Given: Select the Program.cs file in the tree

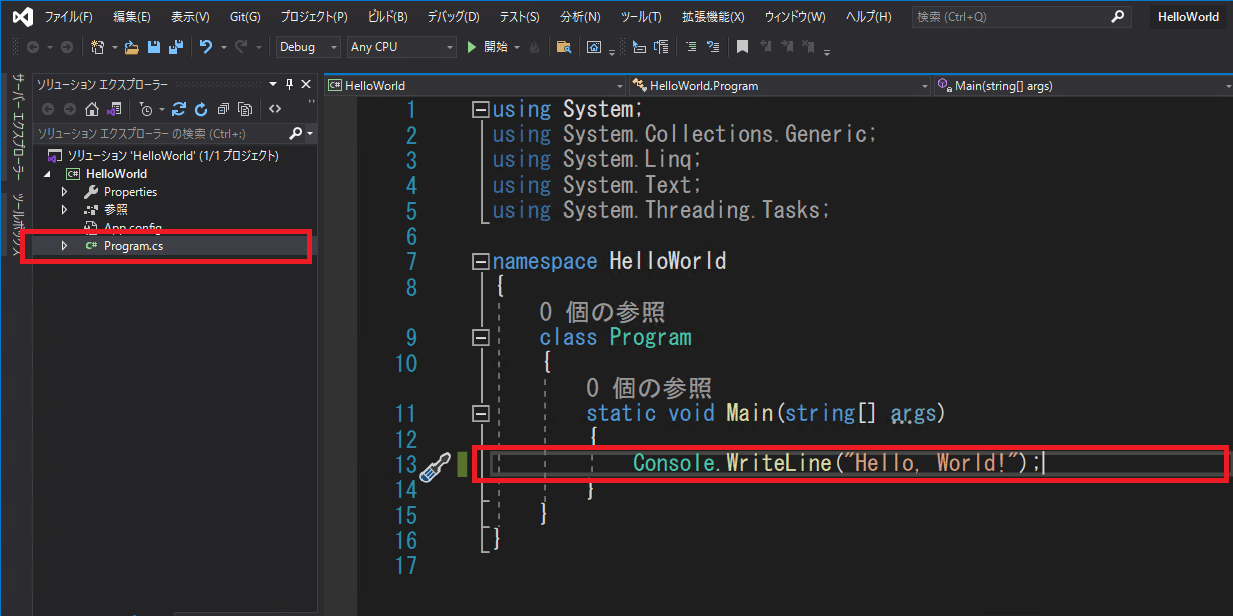Looking at the screenshot, I should point(133,246).
